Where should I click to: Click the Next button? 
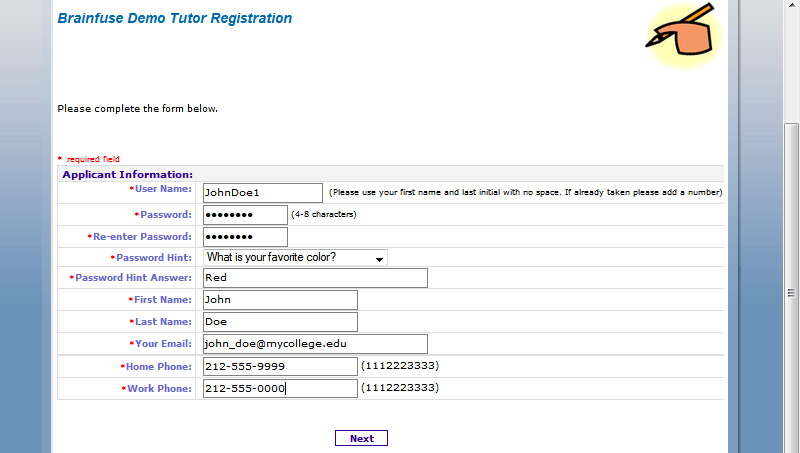tap(361, 438)
